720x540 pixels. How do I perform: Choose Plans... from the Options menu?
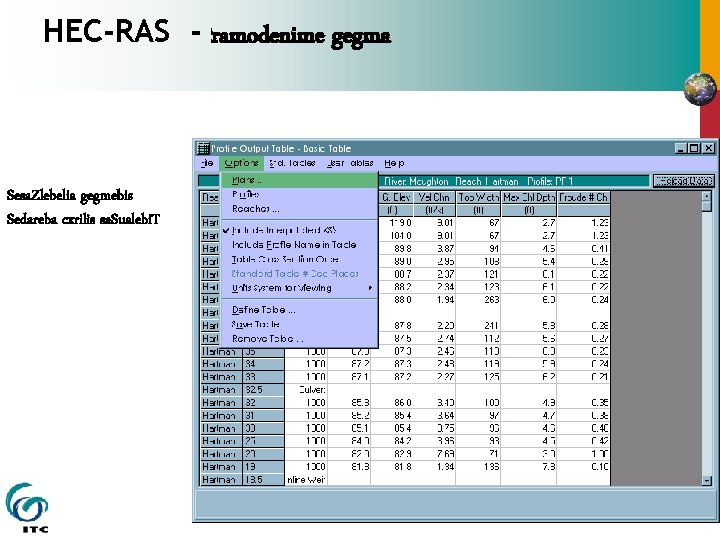click(299, 180)
